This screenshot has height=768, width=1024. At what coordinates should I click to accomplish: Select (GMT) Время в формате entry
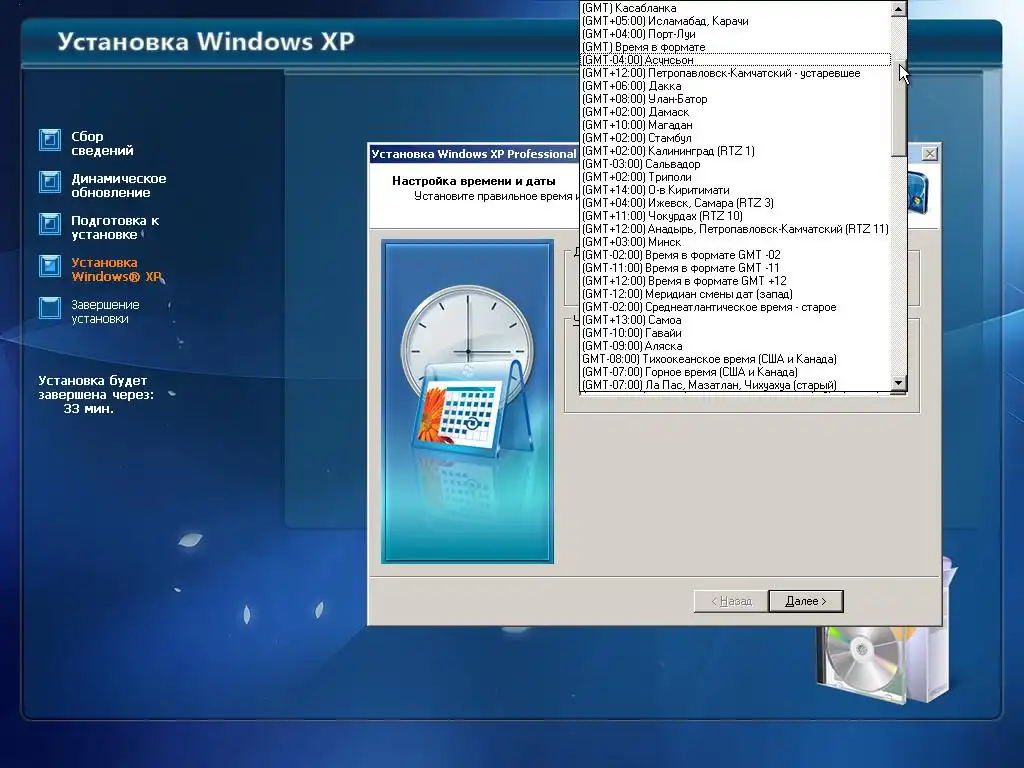click(735, 47)
